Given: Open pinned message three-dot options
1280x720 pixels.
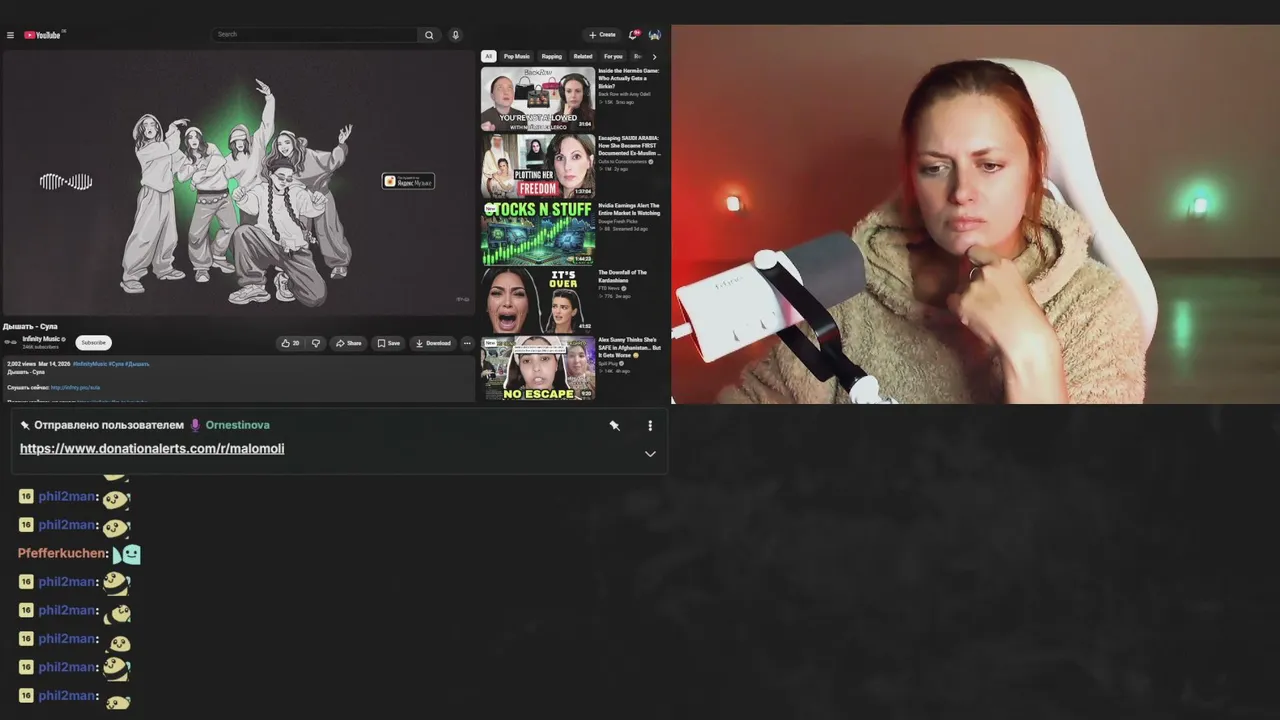Looking at the screenshot, I should pos(650,425).
